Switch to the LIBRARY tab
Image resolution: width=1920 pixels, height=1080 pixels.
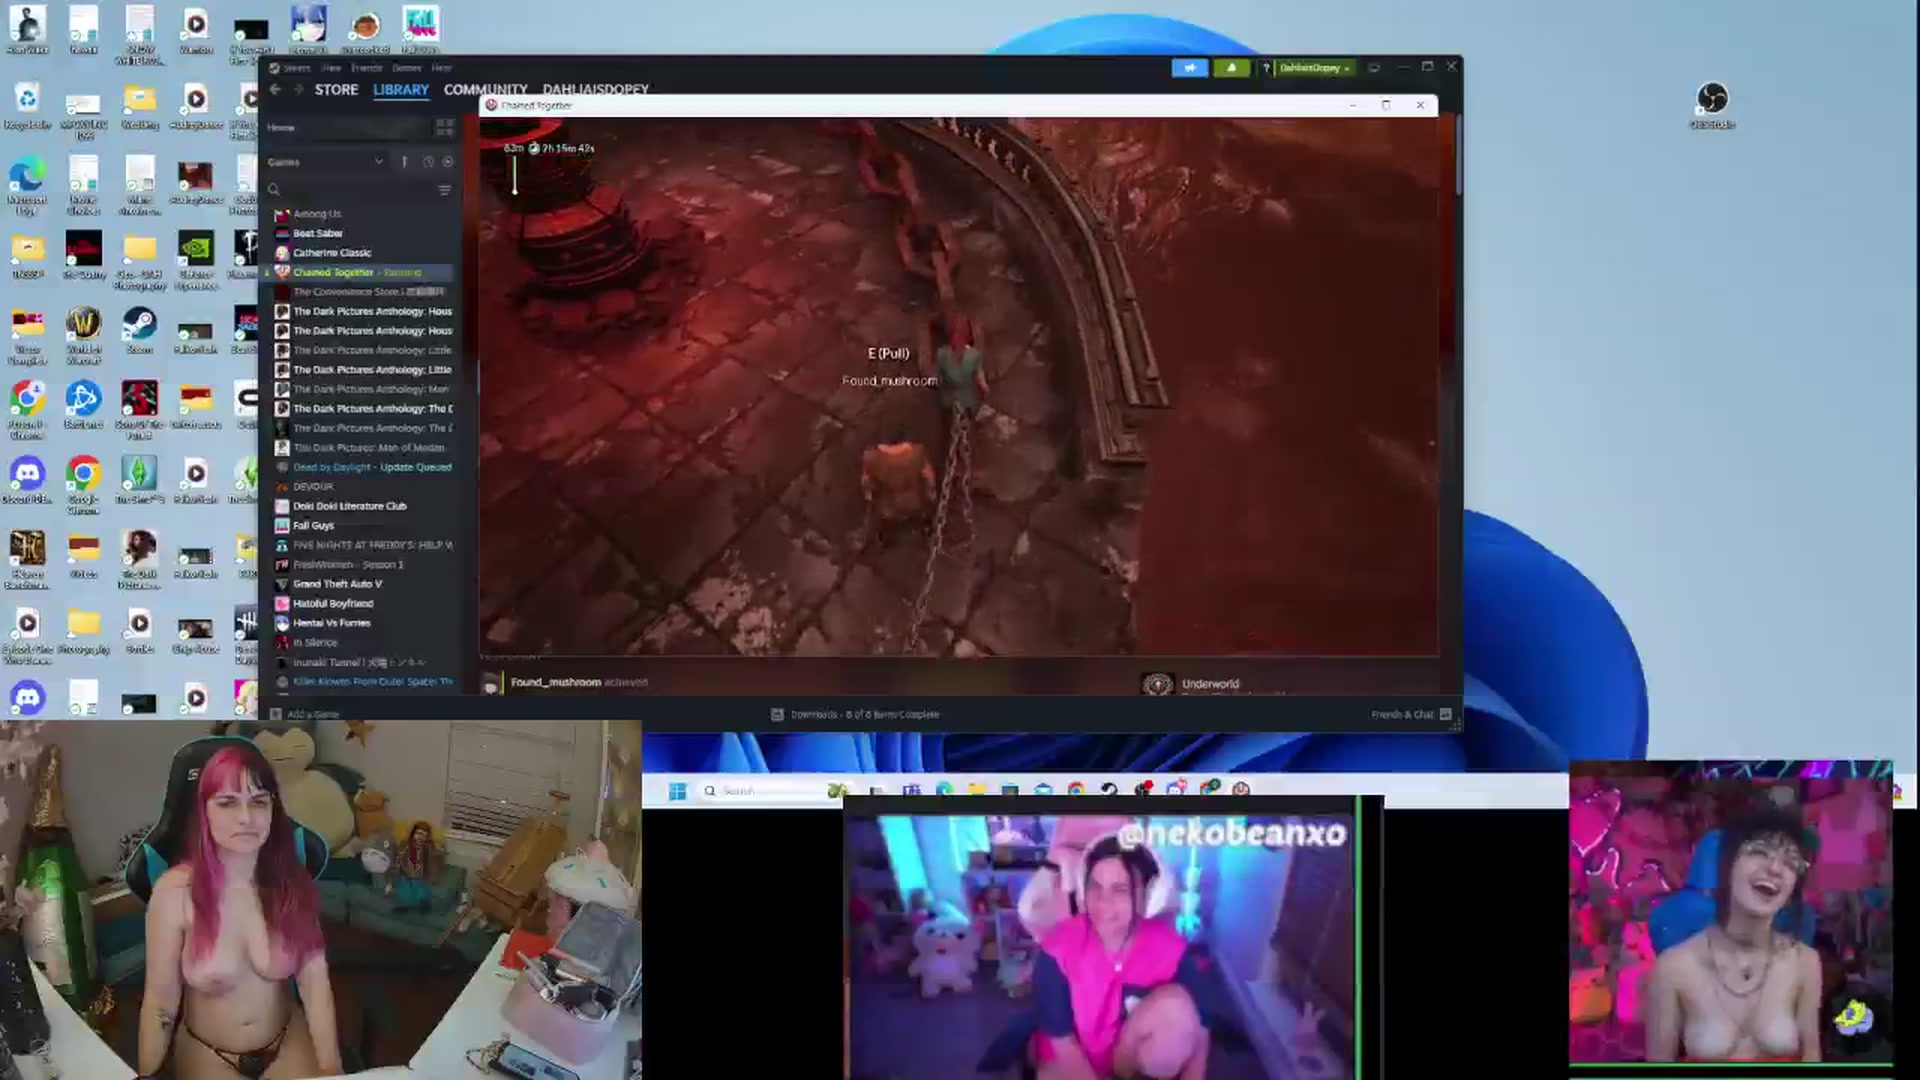[x=401, y=90]
